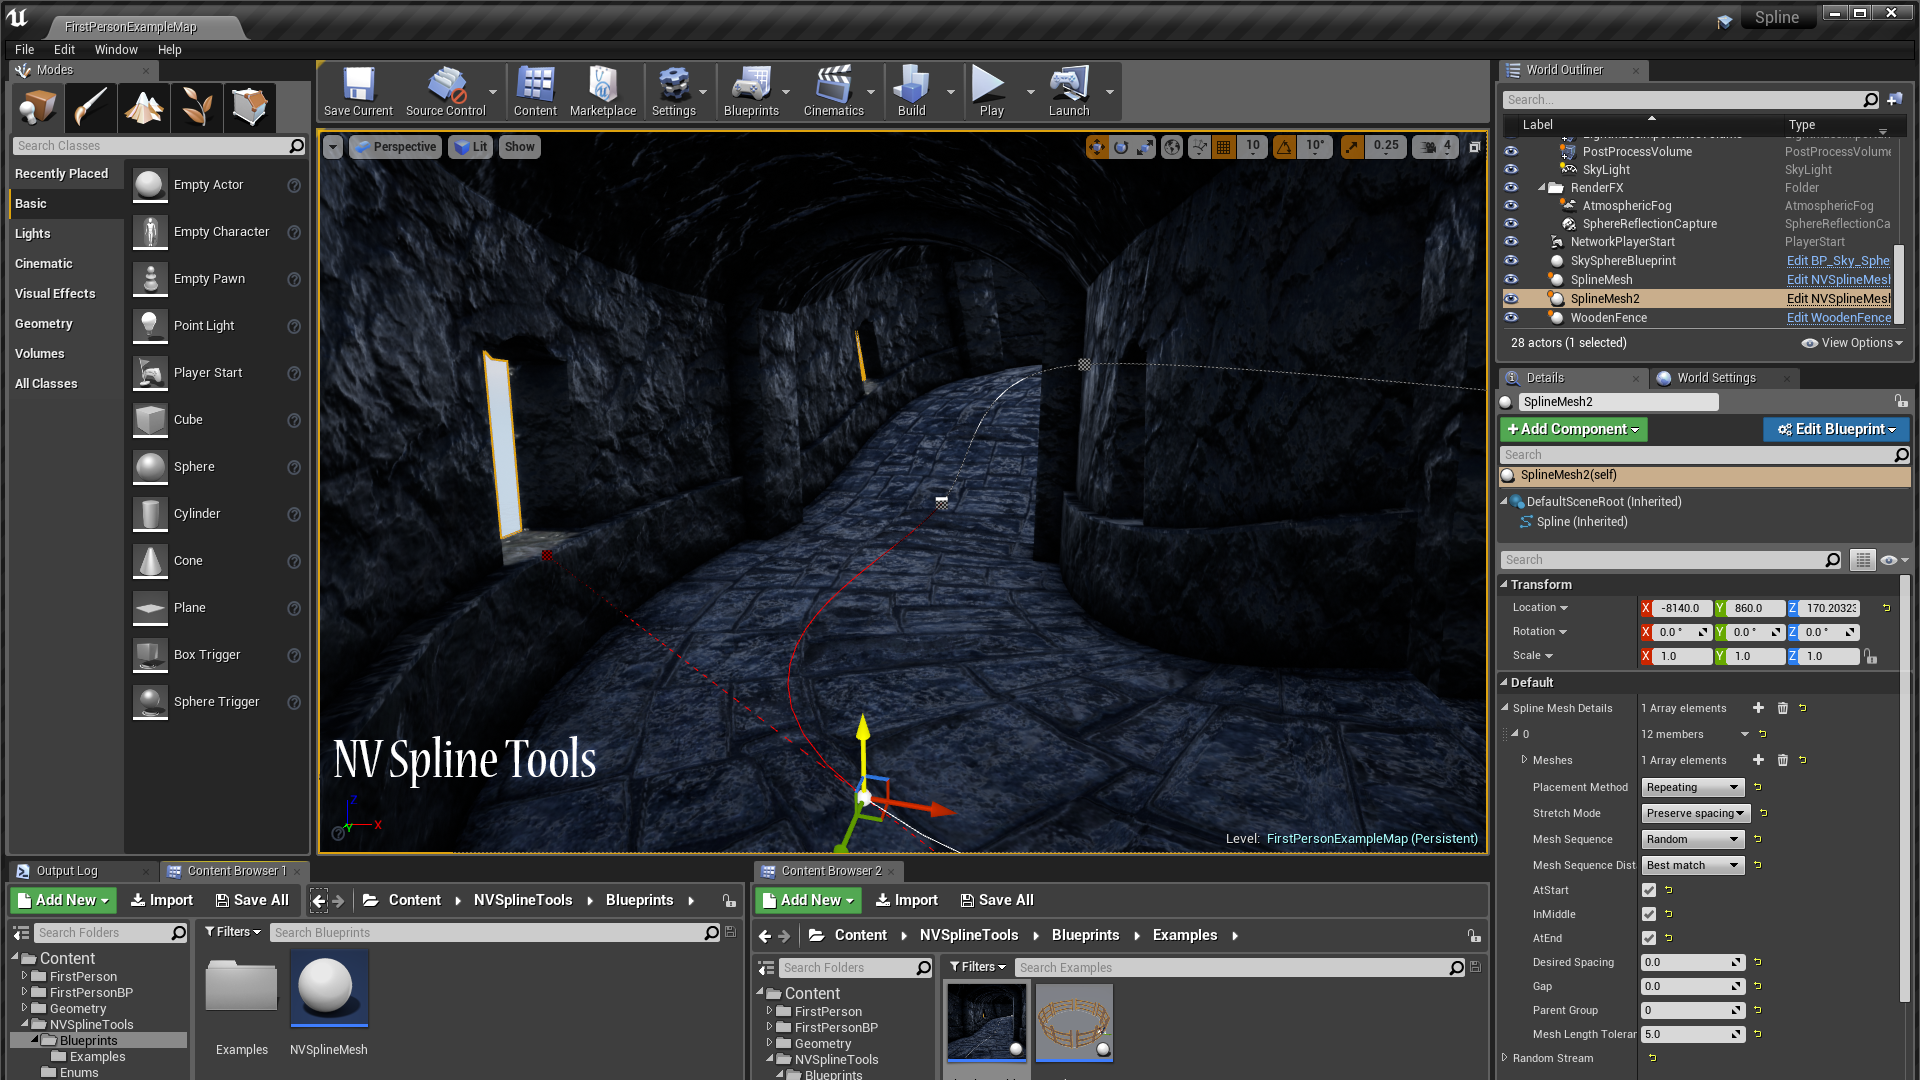Switch to World Settings tab
Screen dimensions: 1920x1080
[1717, 378]
